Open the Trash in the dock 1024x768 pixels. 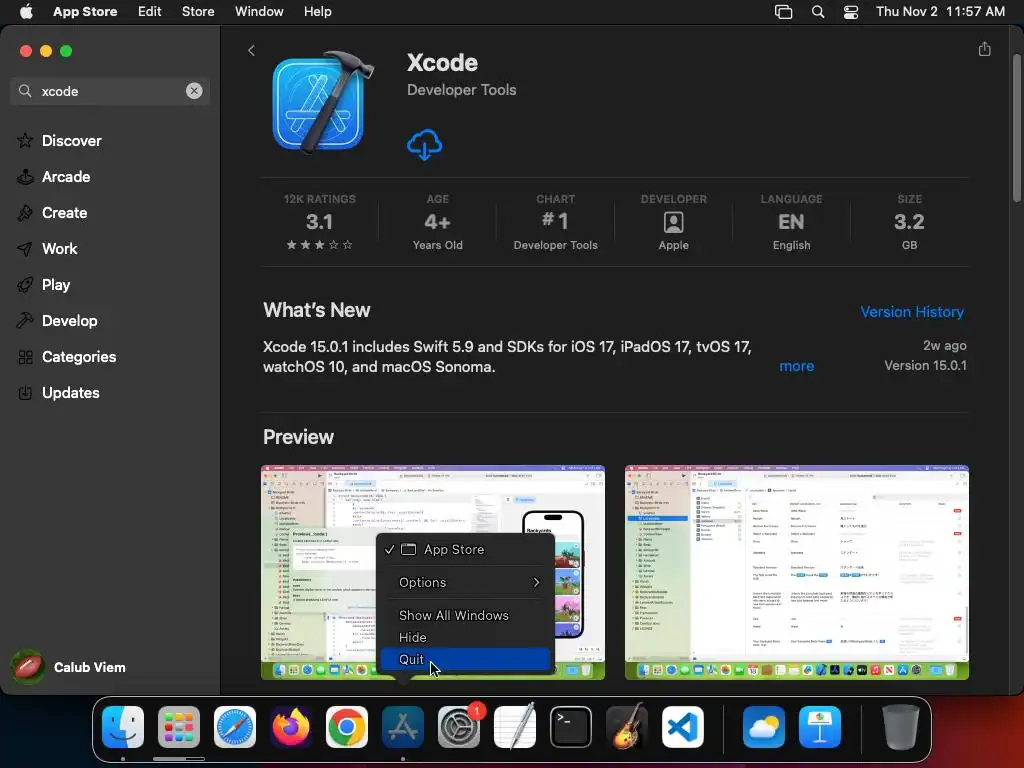point(901,726)
